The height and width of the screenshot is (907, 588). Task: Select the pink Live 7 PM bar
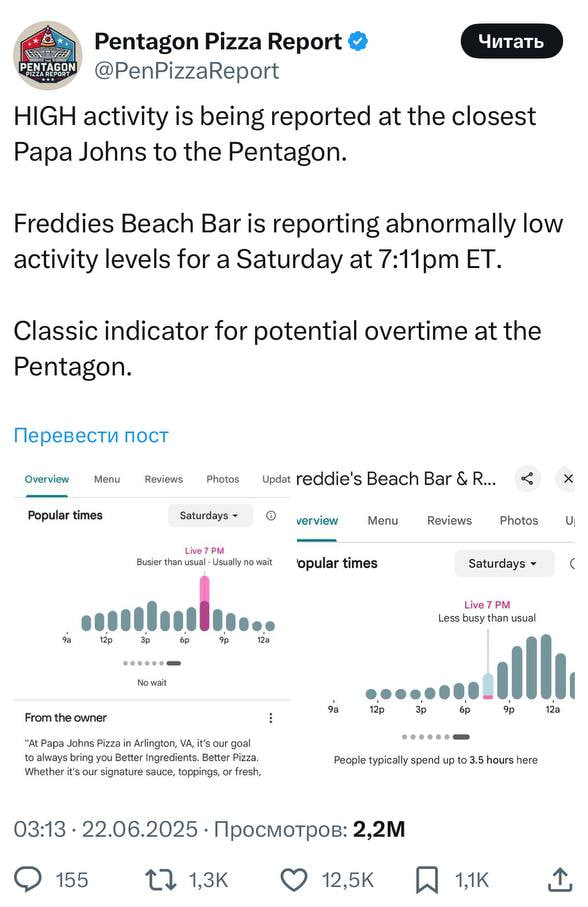(x=204, y=603)
